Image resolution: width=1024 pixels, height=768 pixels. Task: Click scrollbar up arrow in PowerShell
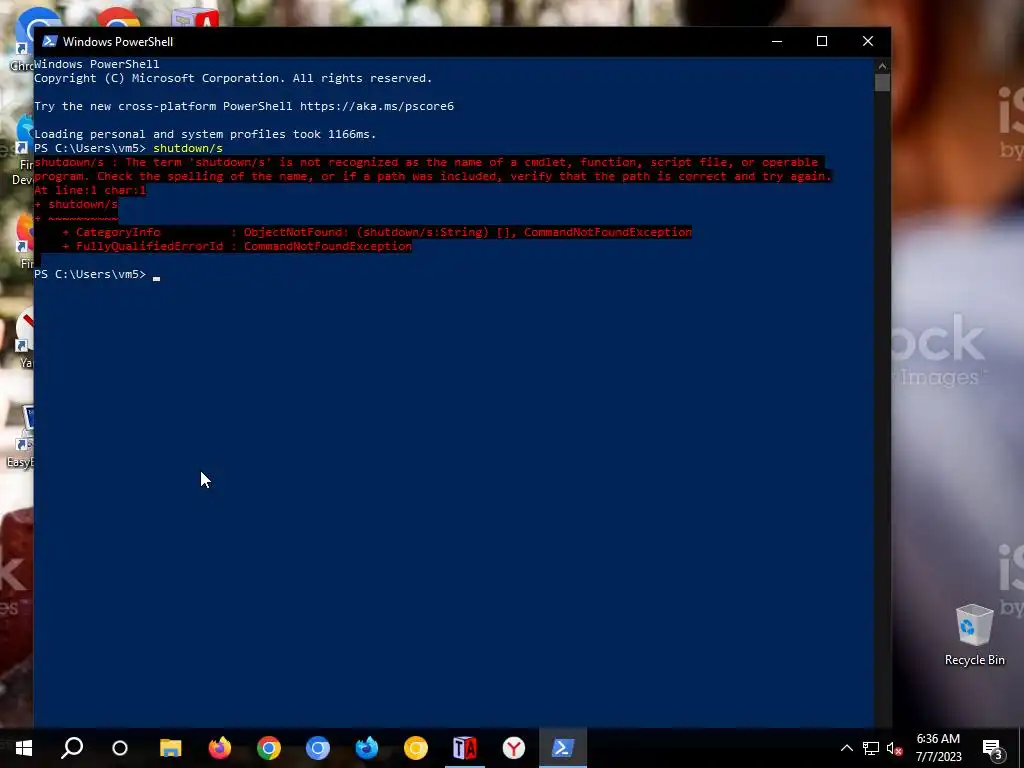(882, 65)
